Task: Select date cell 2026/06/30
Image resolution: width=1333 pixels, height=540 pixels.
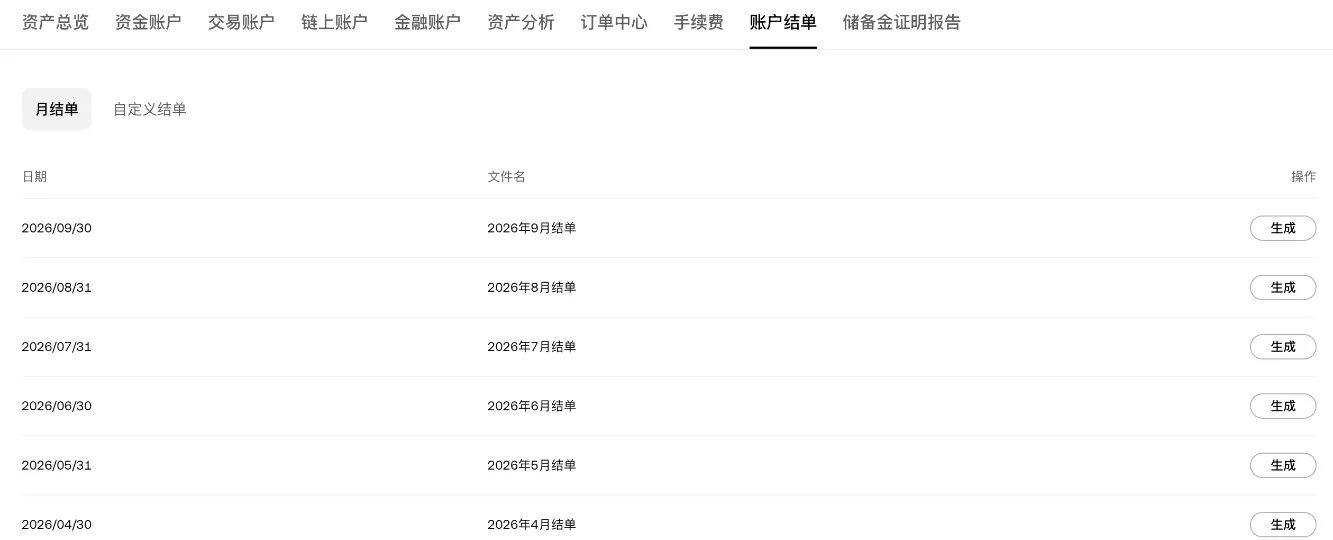Action: 57,406
